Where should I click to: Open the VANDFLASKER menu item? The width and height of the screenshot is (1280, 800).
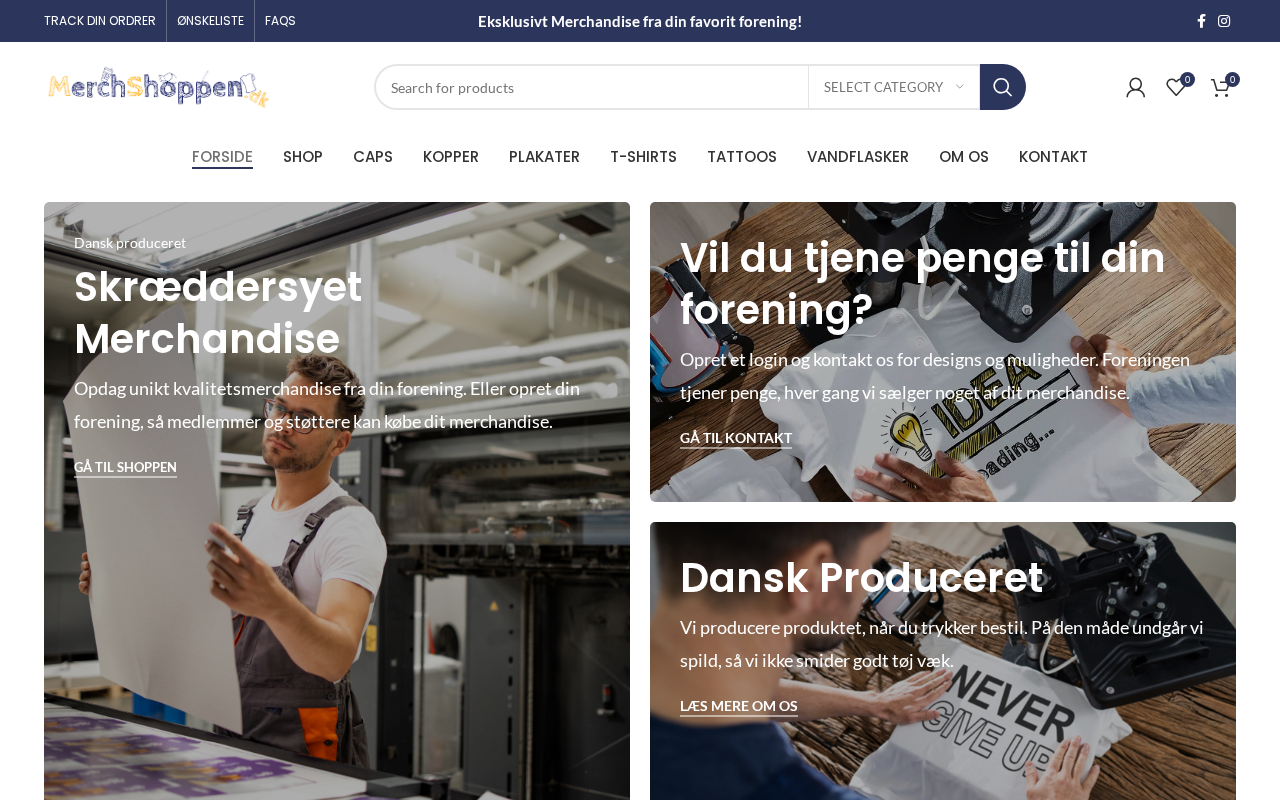(858, 157)
